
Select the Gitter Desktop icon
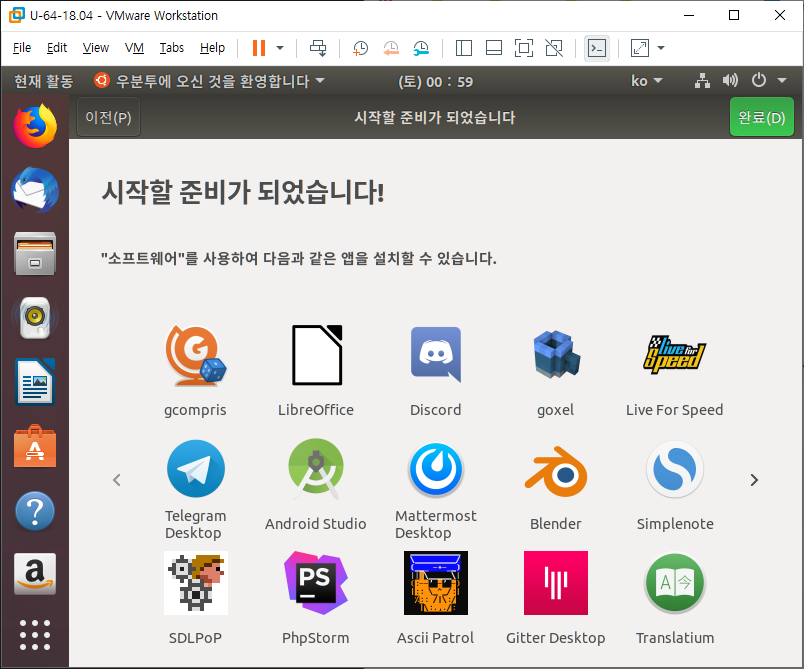556,583
